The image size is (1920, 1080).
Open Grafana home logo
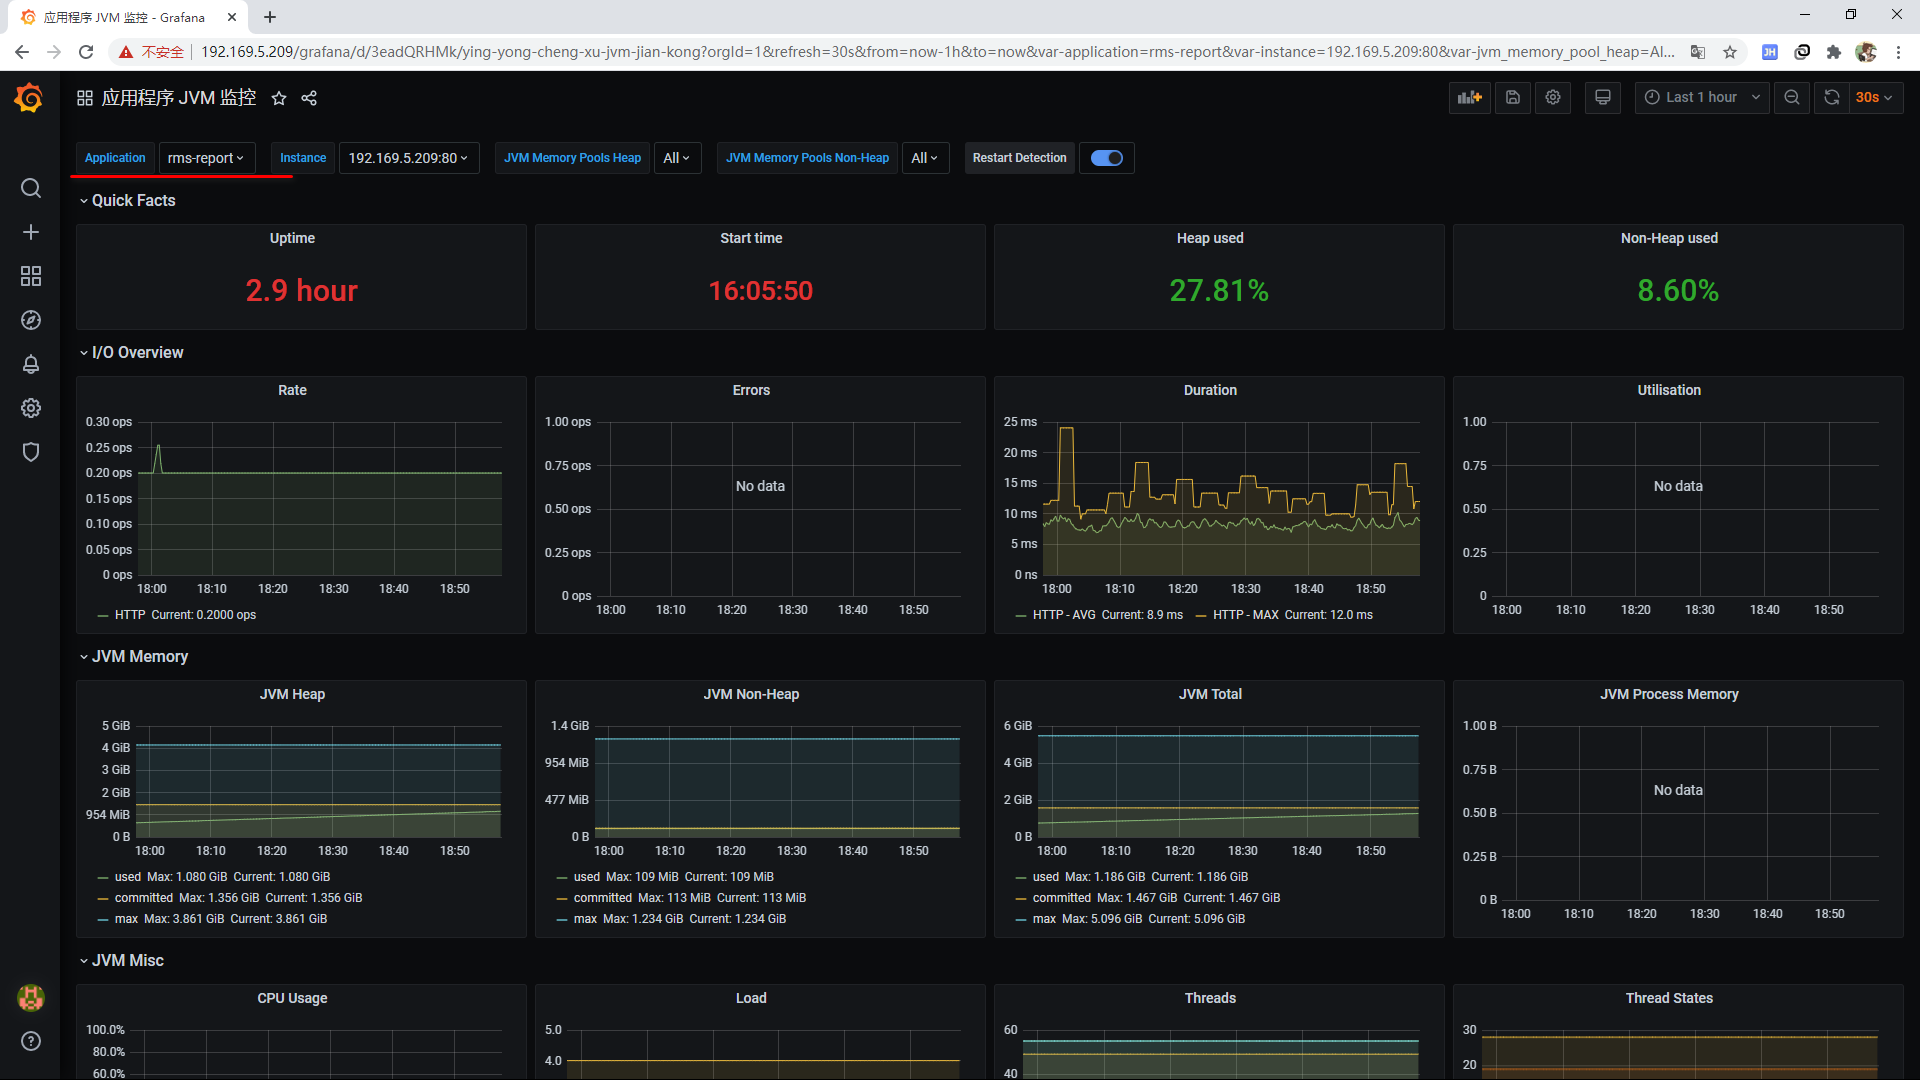click(29, 98)
